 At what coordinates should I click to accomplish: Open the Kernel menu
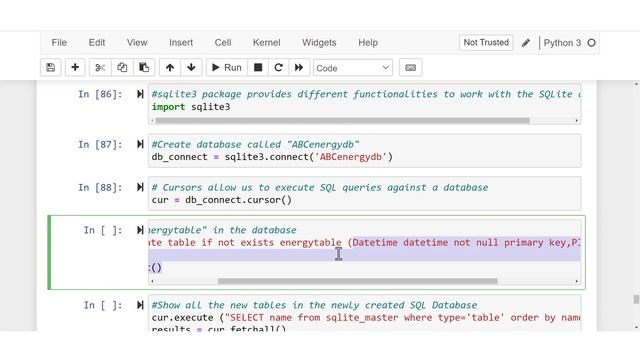267,42
